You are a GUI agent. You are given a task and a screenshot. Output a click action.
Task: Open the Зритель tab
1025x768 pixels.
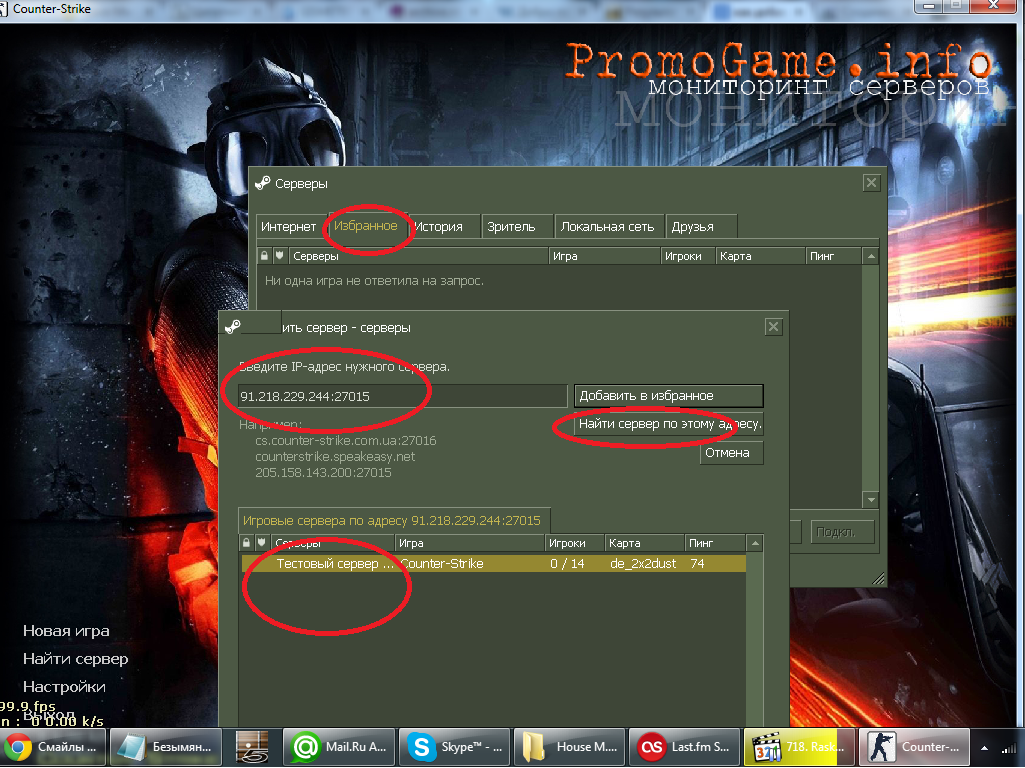pyautogui.click(x=517, y=226)
